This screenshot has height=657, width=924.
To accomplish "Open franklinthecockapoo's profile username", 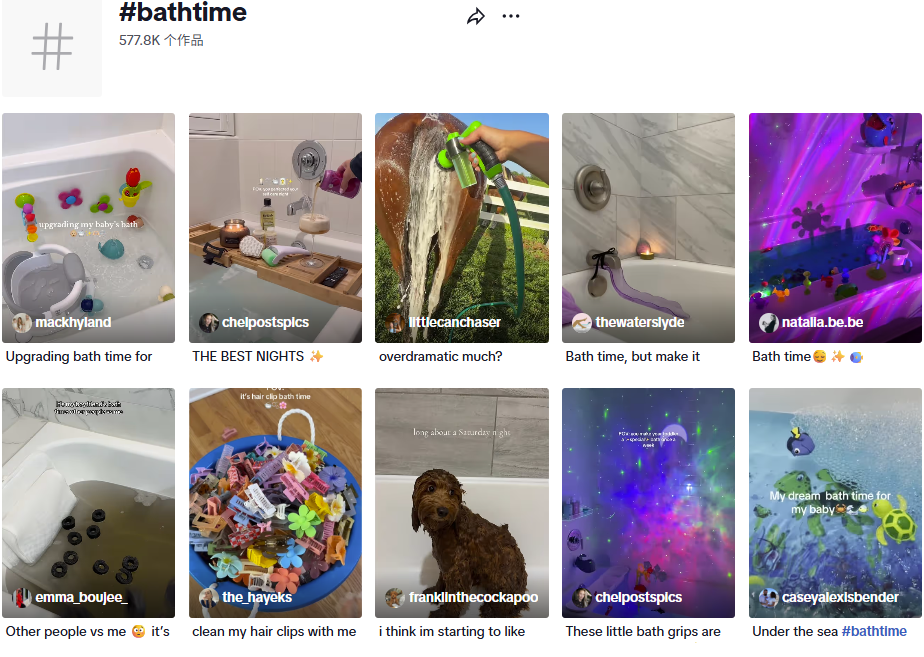I will point(473,598).
